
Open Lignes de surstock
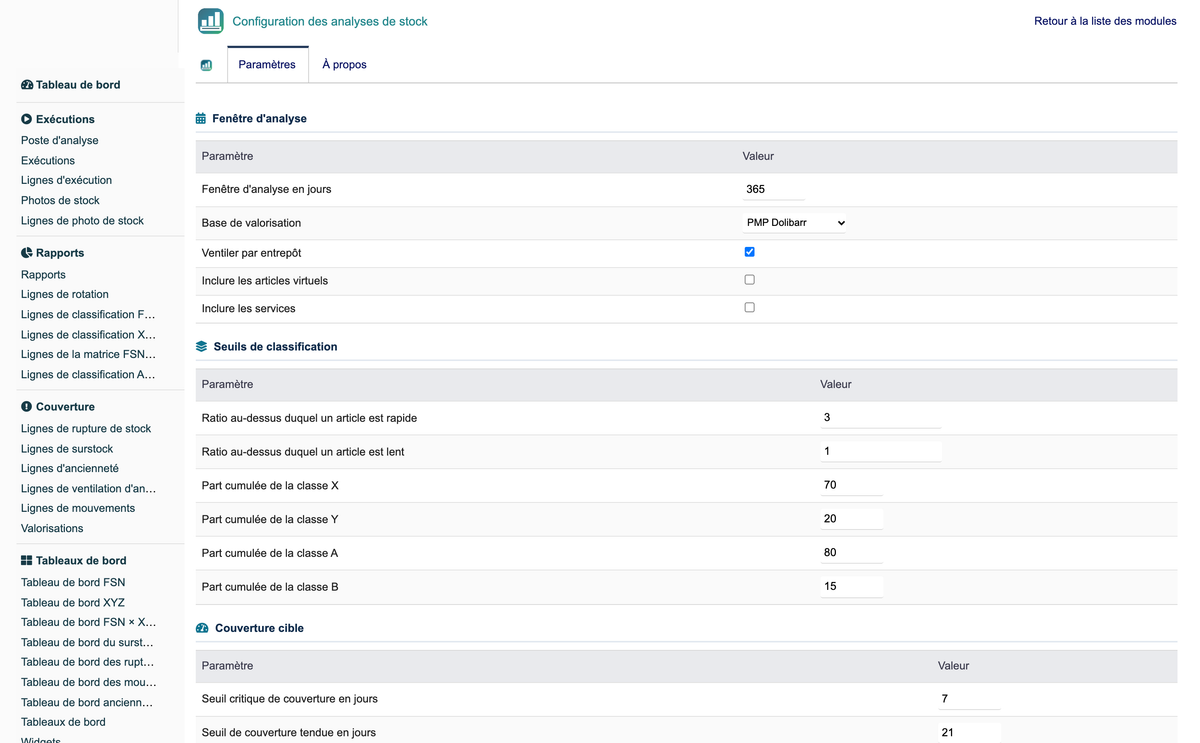[67, 449]
